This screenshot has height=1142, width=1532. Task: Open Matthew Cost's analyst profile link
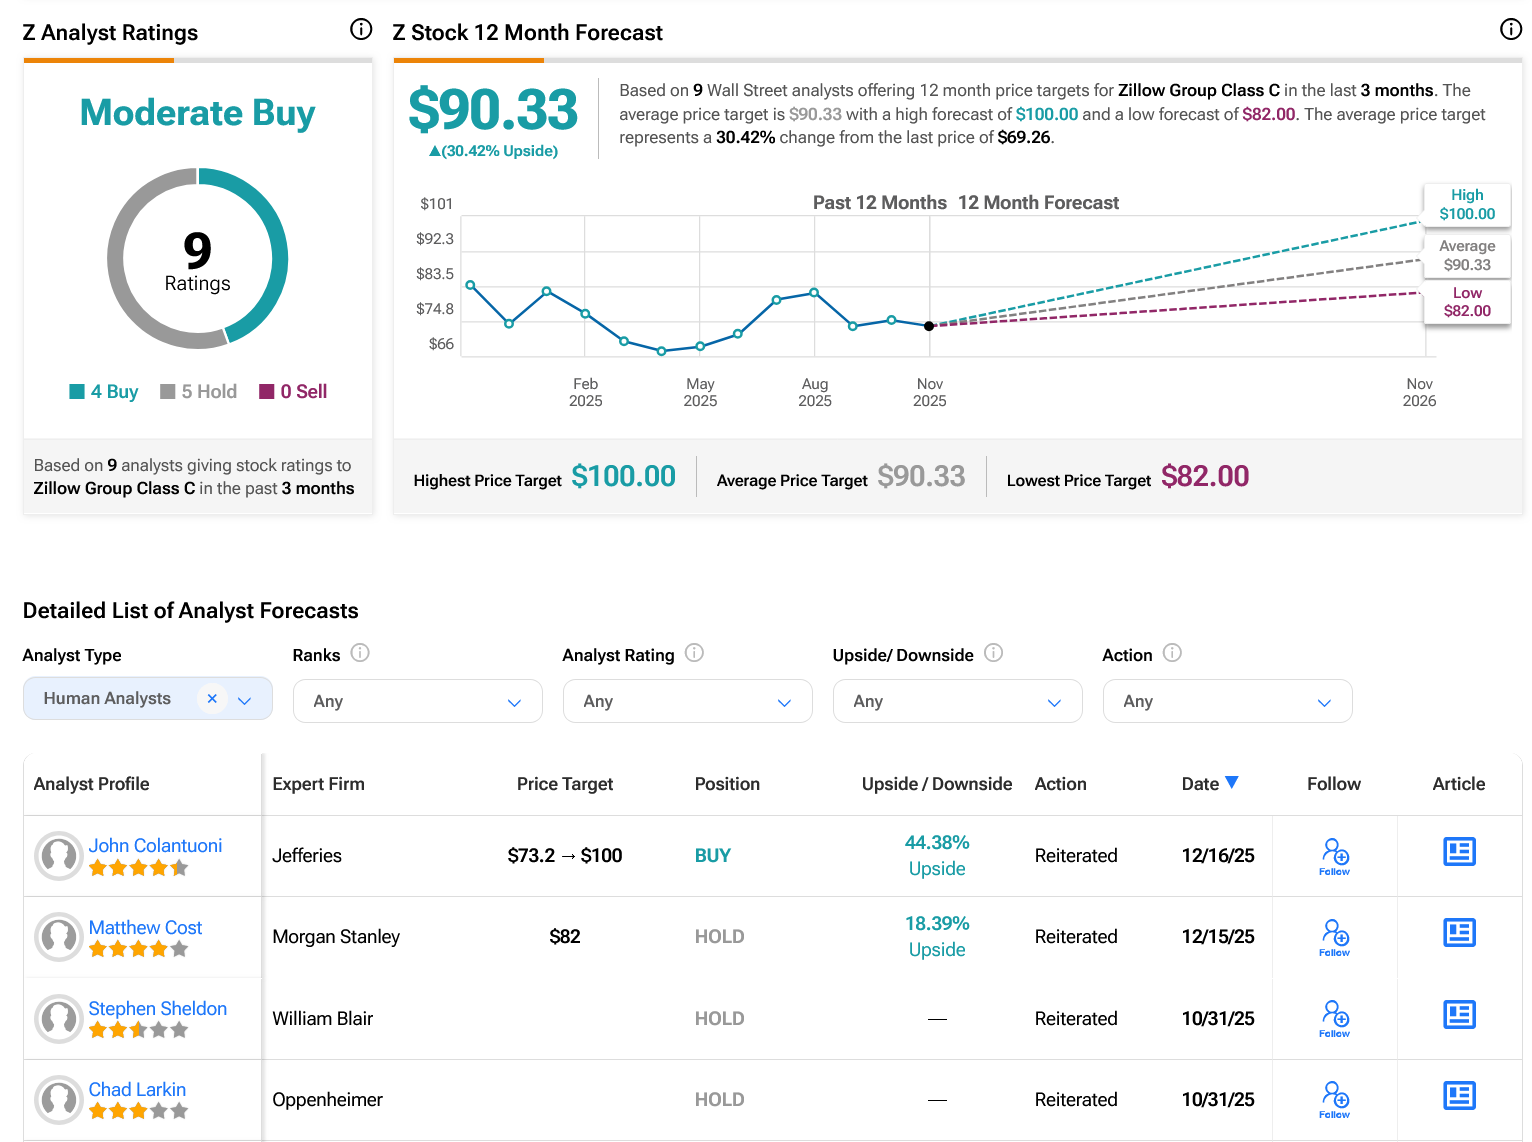pos(145,927)
